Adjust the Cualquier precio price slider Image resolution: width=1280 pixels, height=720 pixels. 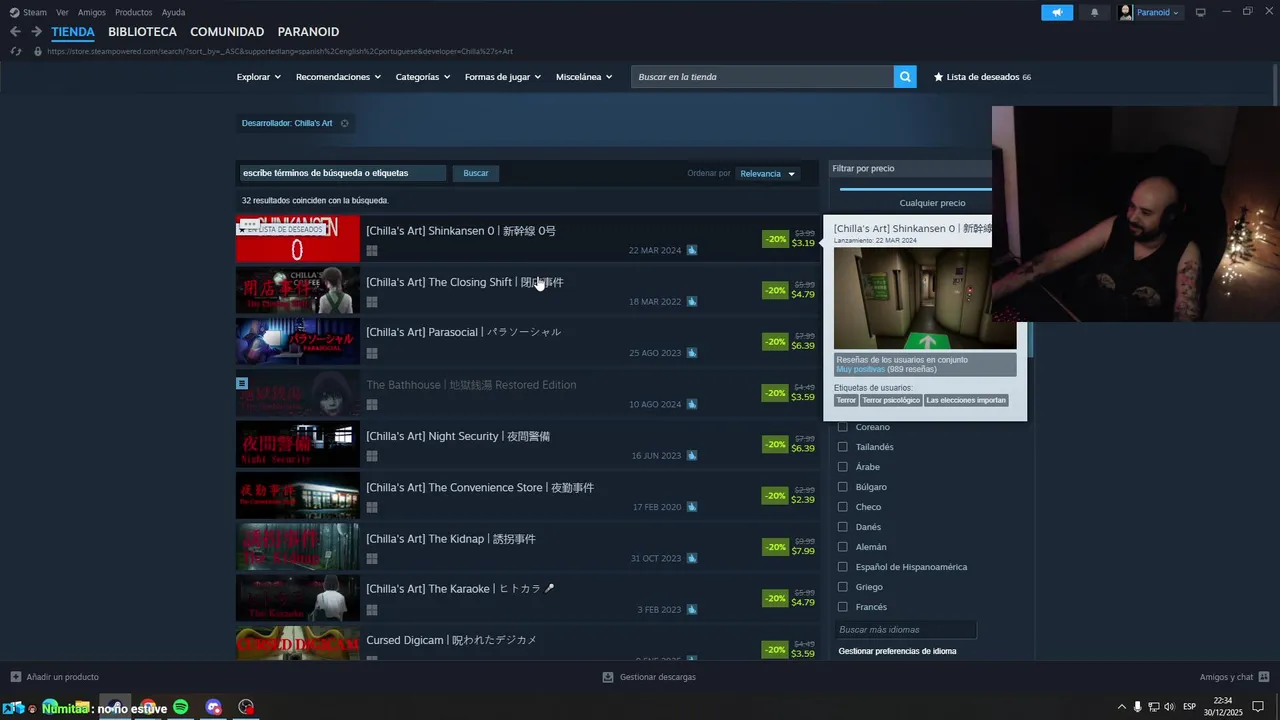click(916, 188)
